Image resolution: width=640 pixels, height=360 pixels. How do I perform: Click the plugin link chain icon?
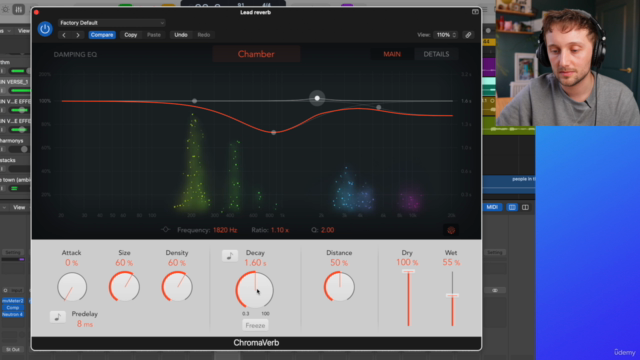[x=468, y=35]
